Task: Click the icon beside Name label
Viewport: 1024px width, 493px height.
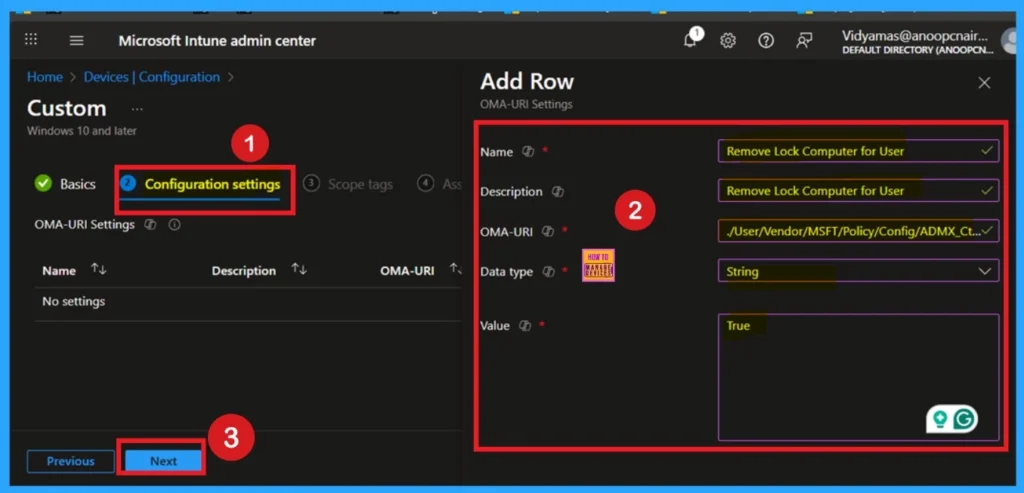Action: (x=528, y=151)
